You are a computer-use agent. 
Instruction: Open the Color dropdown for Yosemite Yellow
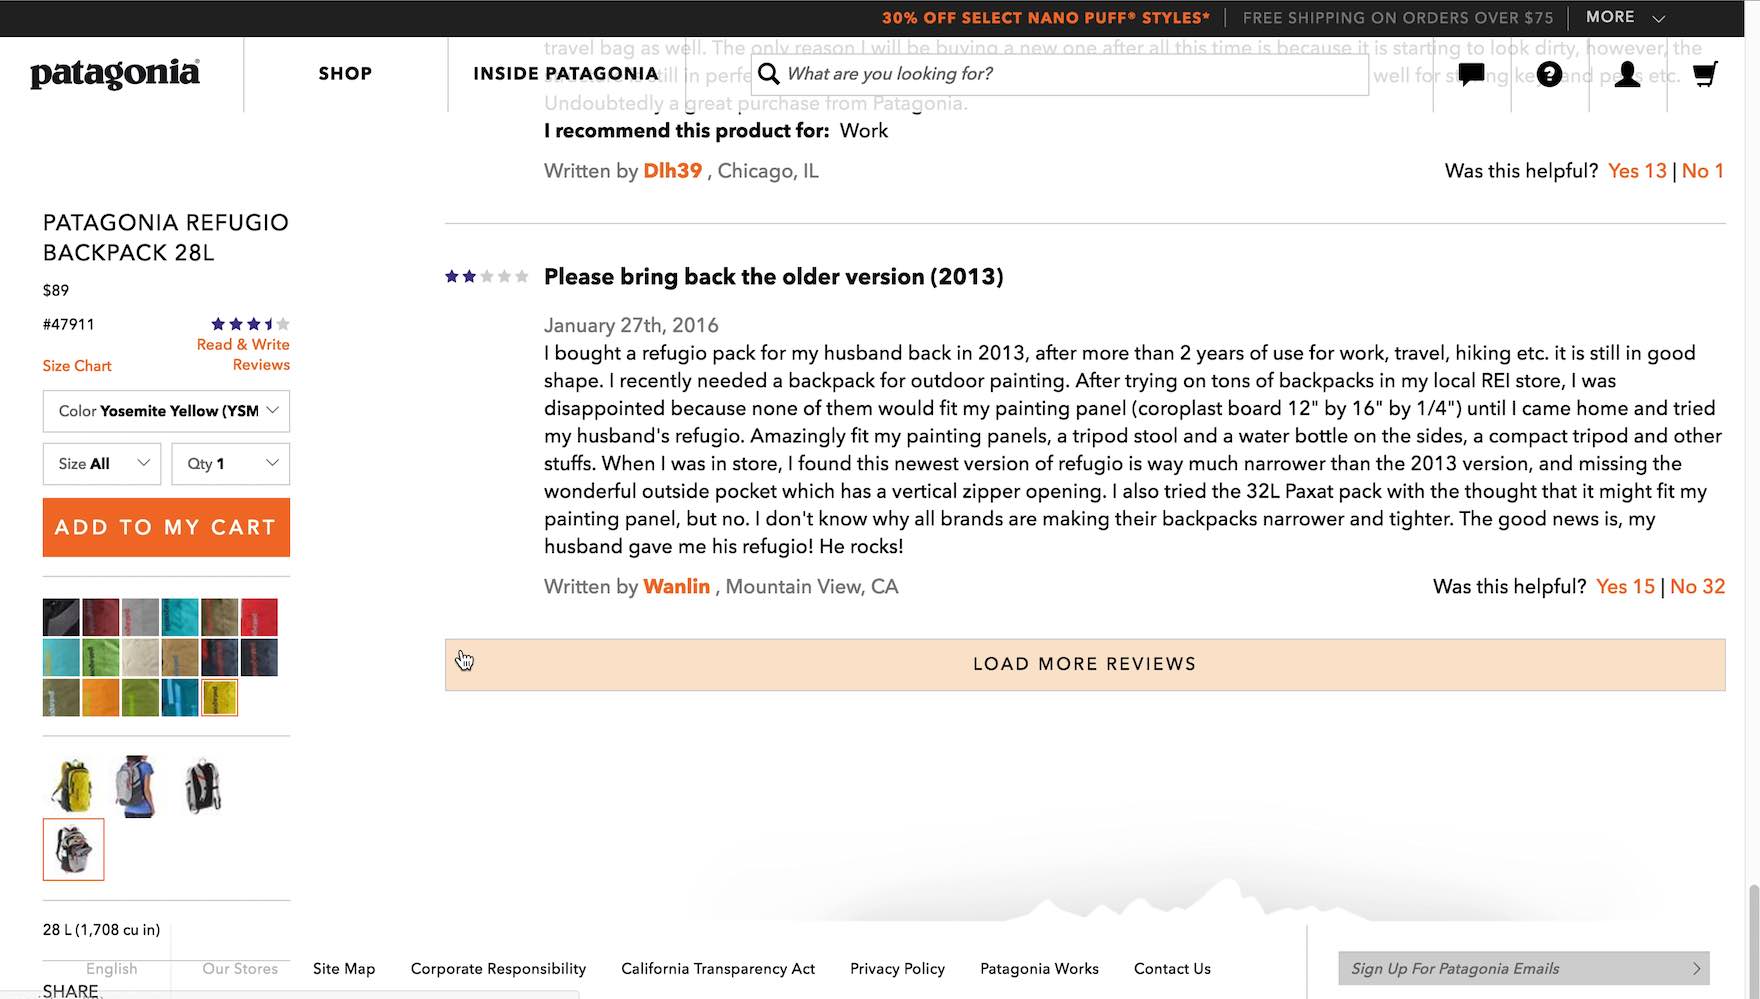pyautogui.click(x=166, y=411)
